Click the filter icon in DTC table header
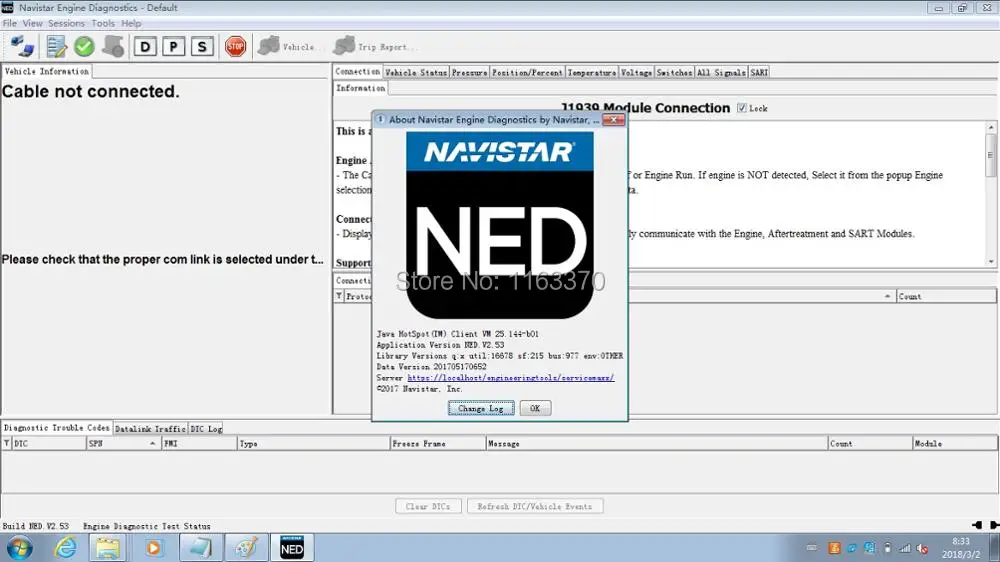Viewport: 1000px width, 562px height. click(x=6, y=443)
